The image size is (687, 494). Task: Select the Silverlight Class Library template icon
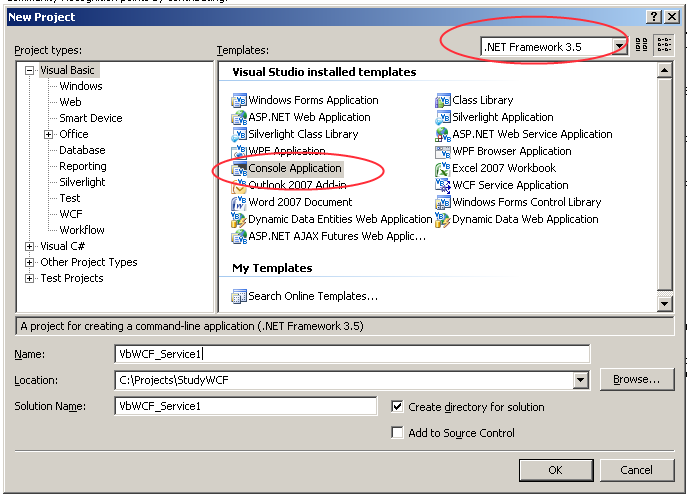[239, 134]
